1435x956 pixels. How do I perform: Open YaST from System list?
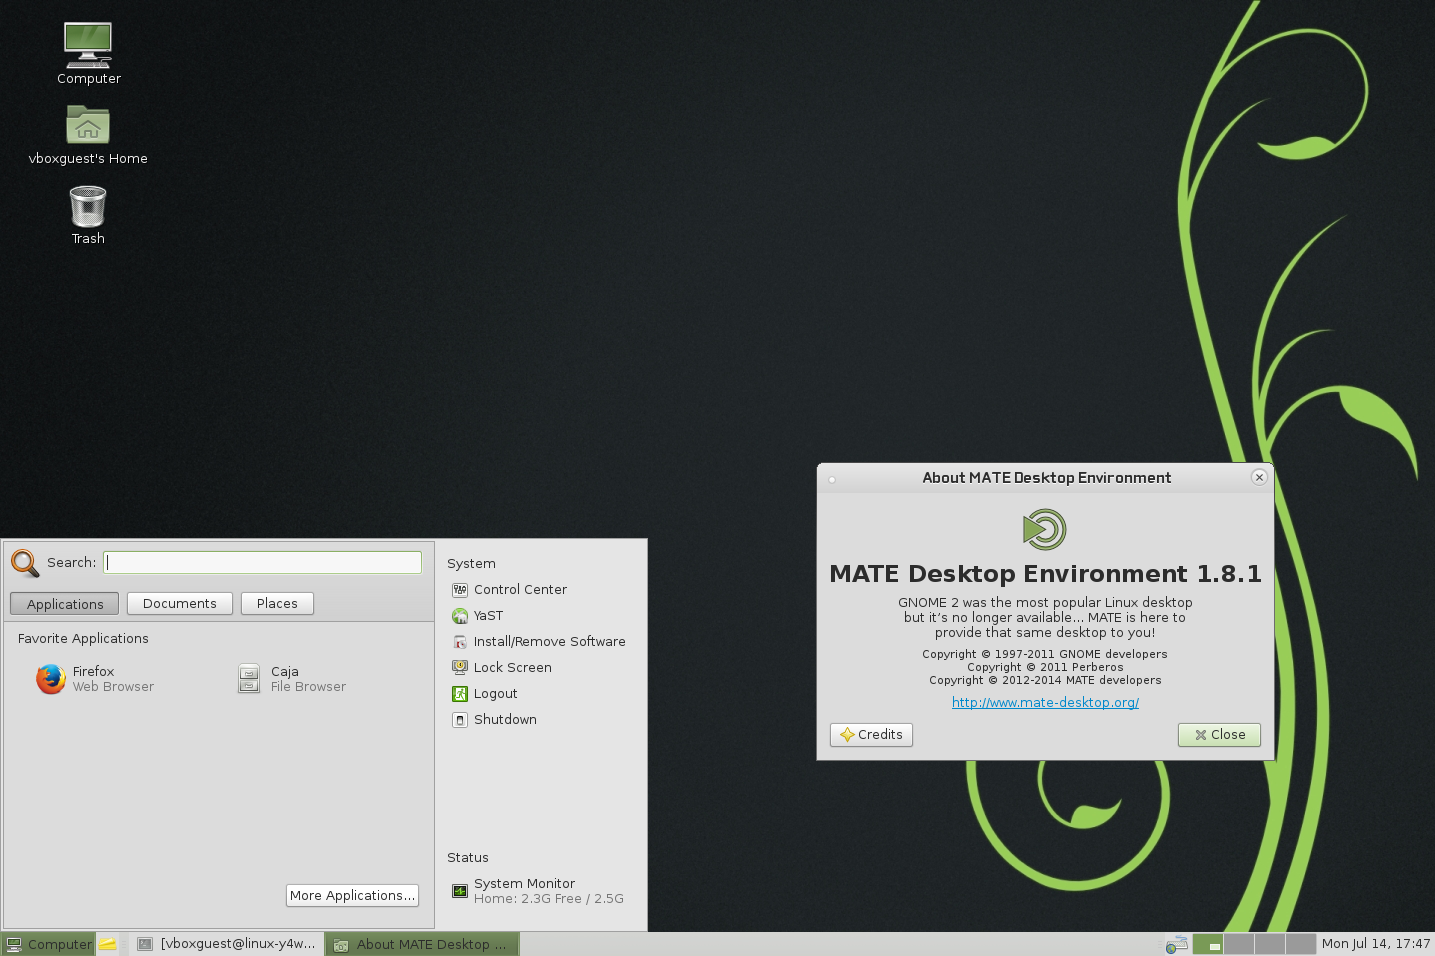coord(488,616)
